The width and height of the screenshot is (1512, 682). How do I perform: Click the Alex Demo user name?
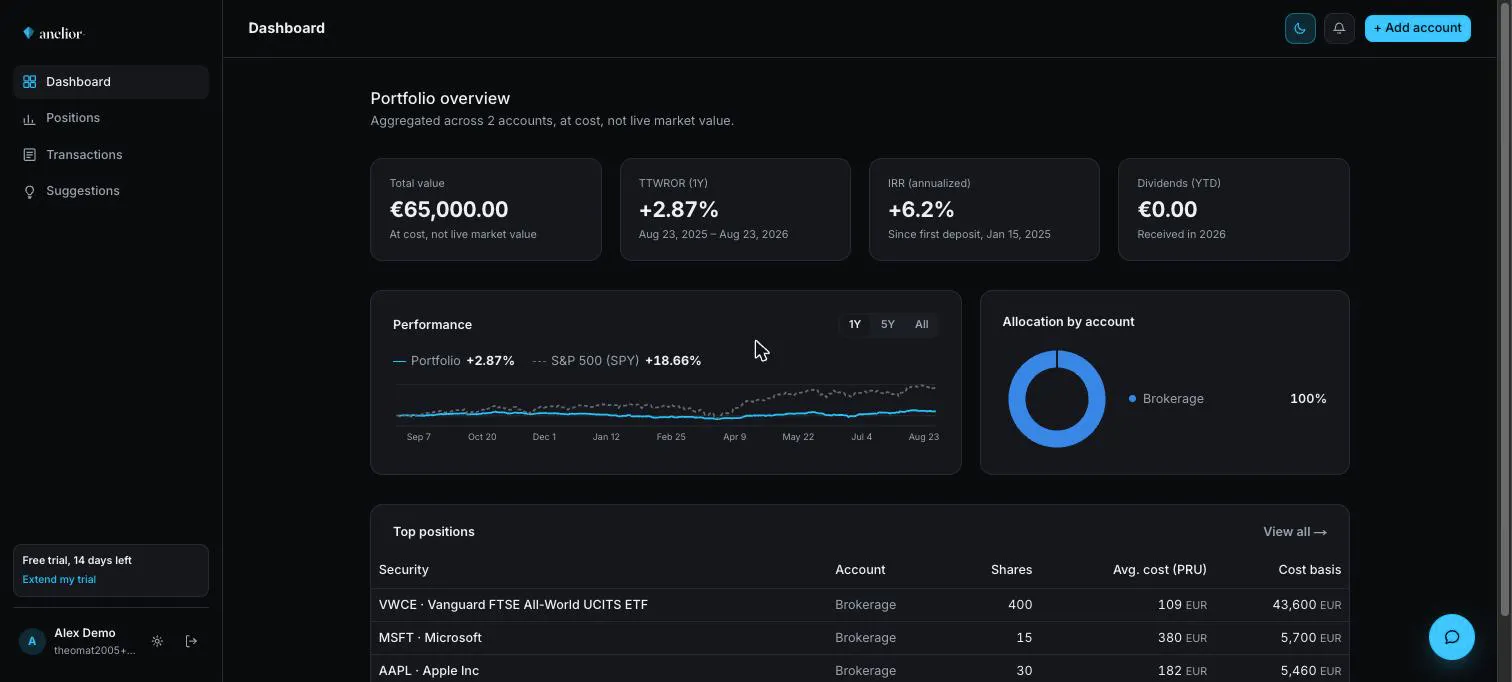click(x=85, y=633)
